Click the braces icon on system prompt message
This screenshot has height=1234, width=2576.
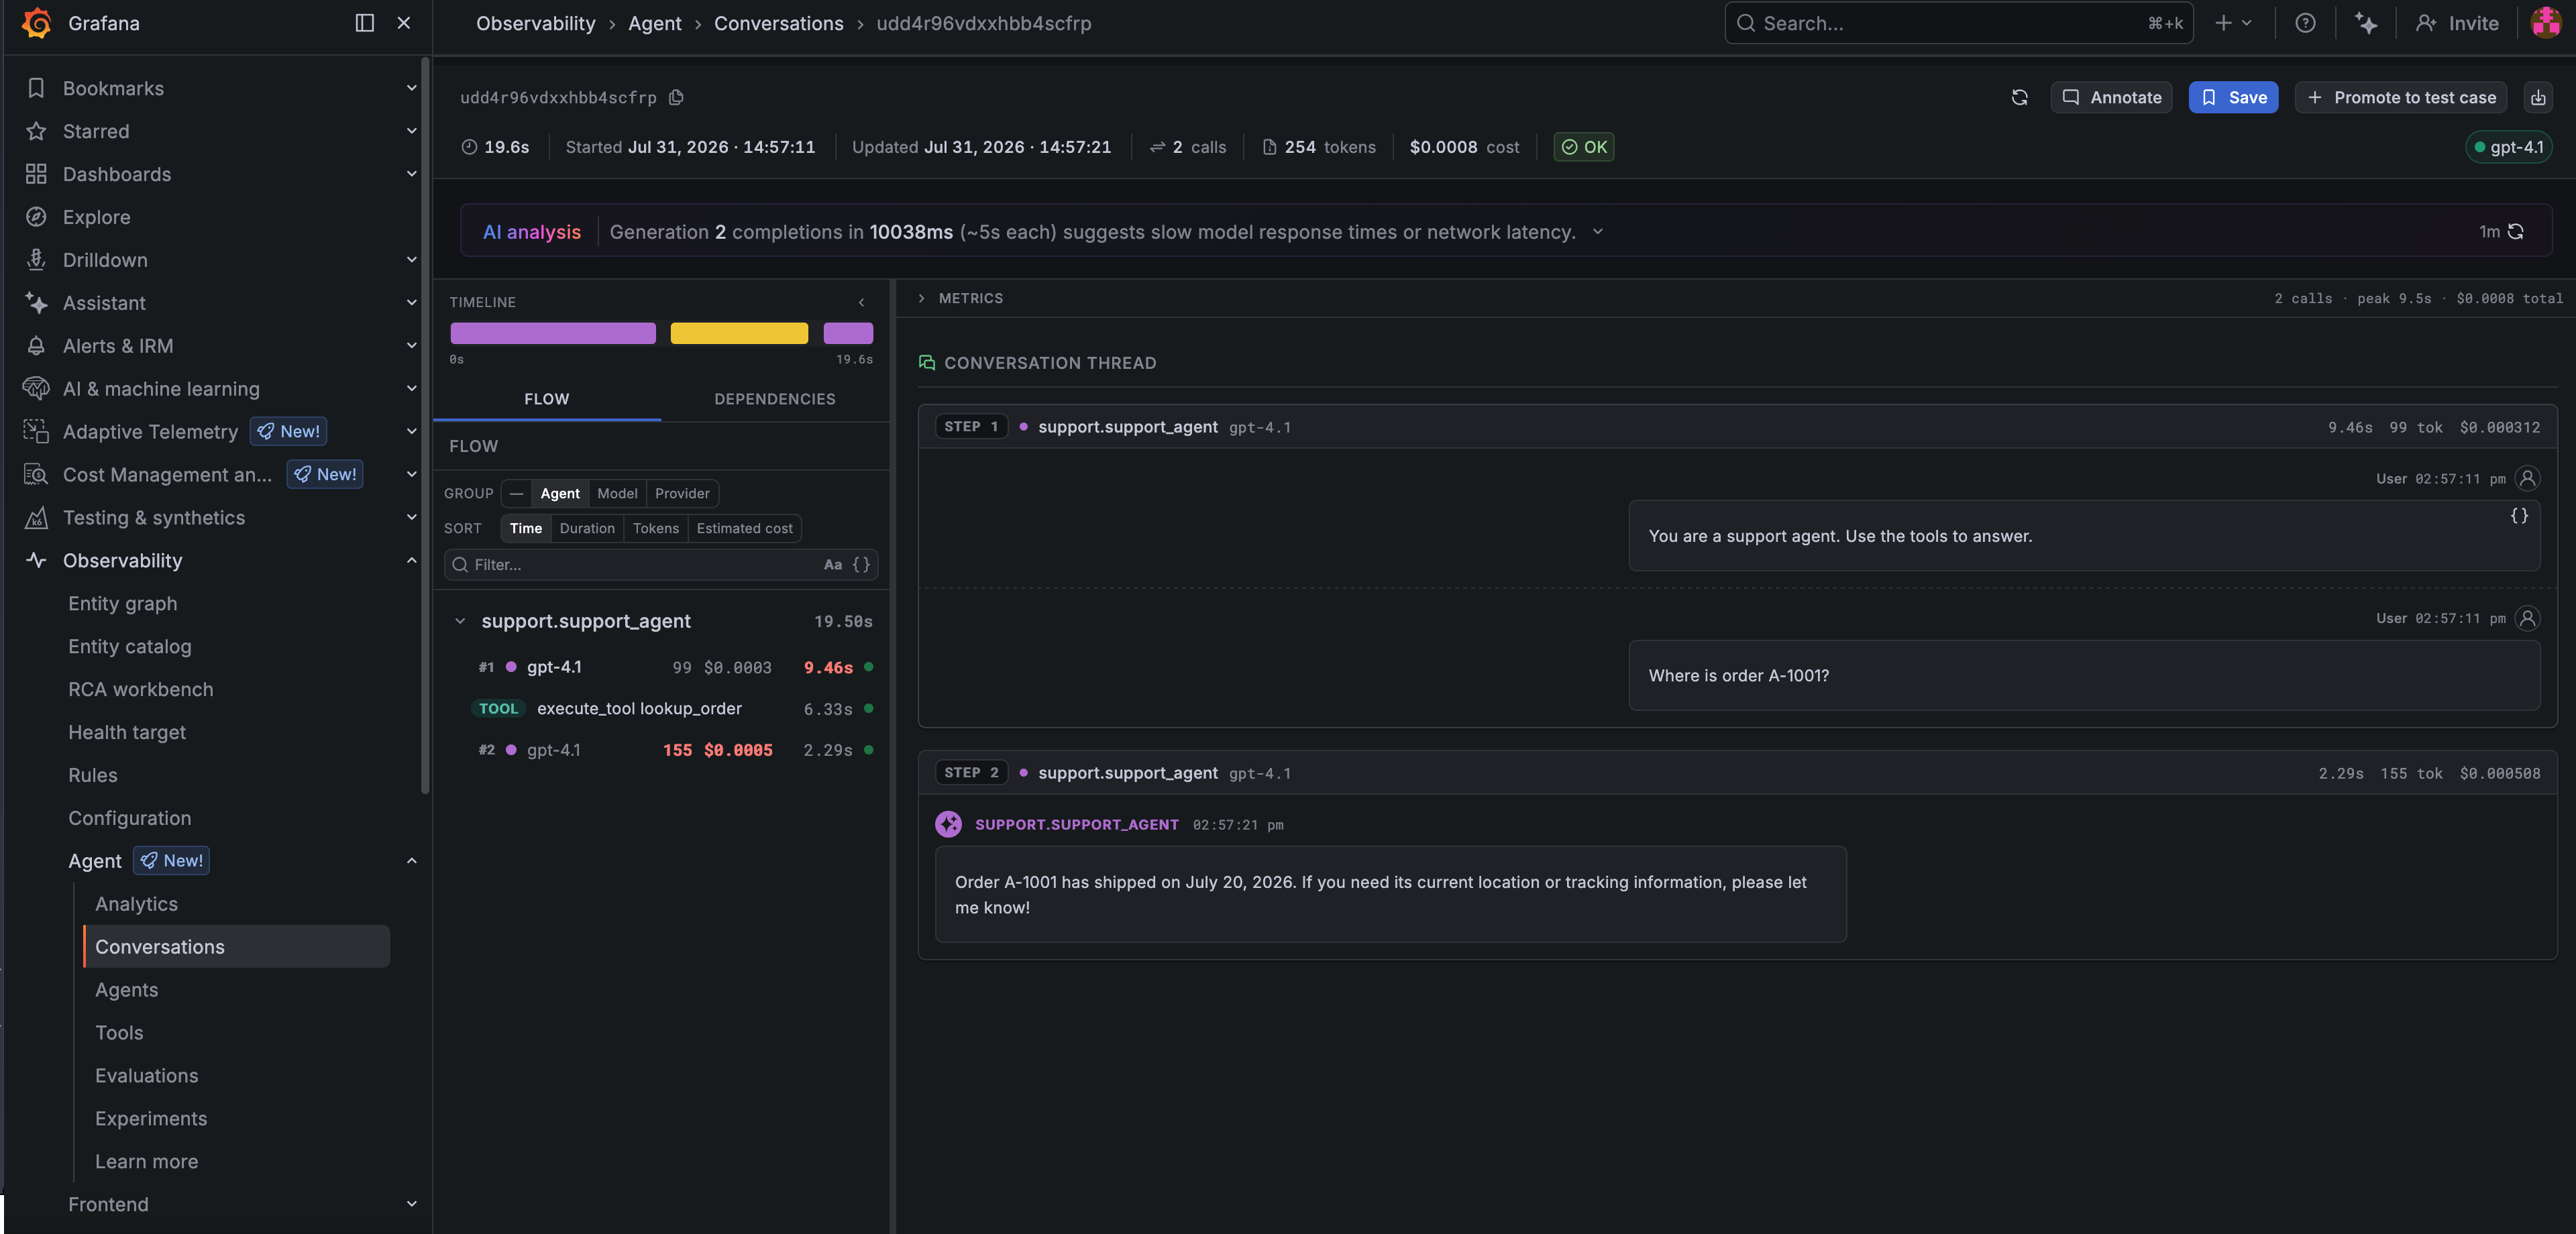(2519, 516)
